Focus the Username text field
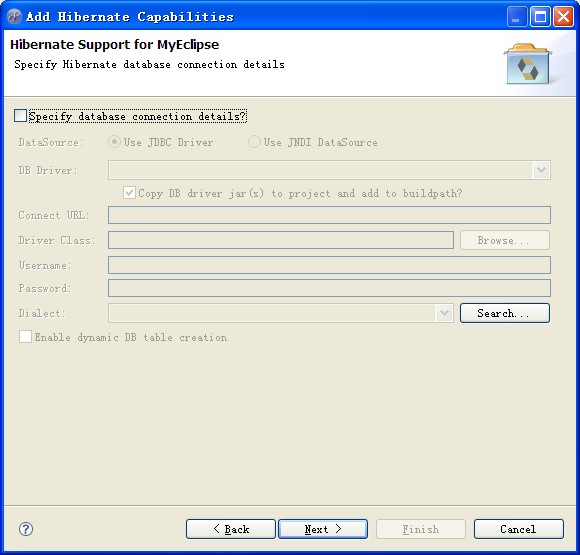The image size is (580, 555). tap(329, 265)
